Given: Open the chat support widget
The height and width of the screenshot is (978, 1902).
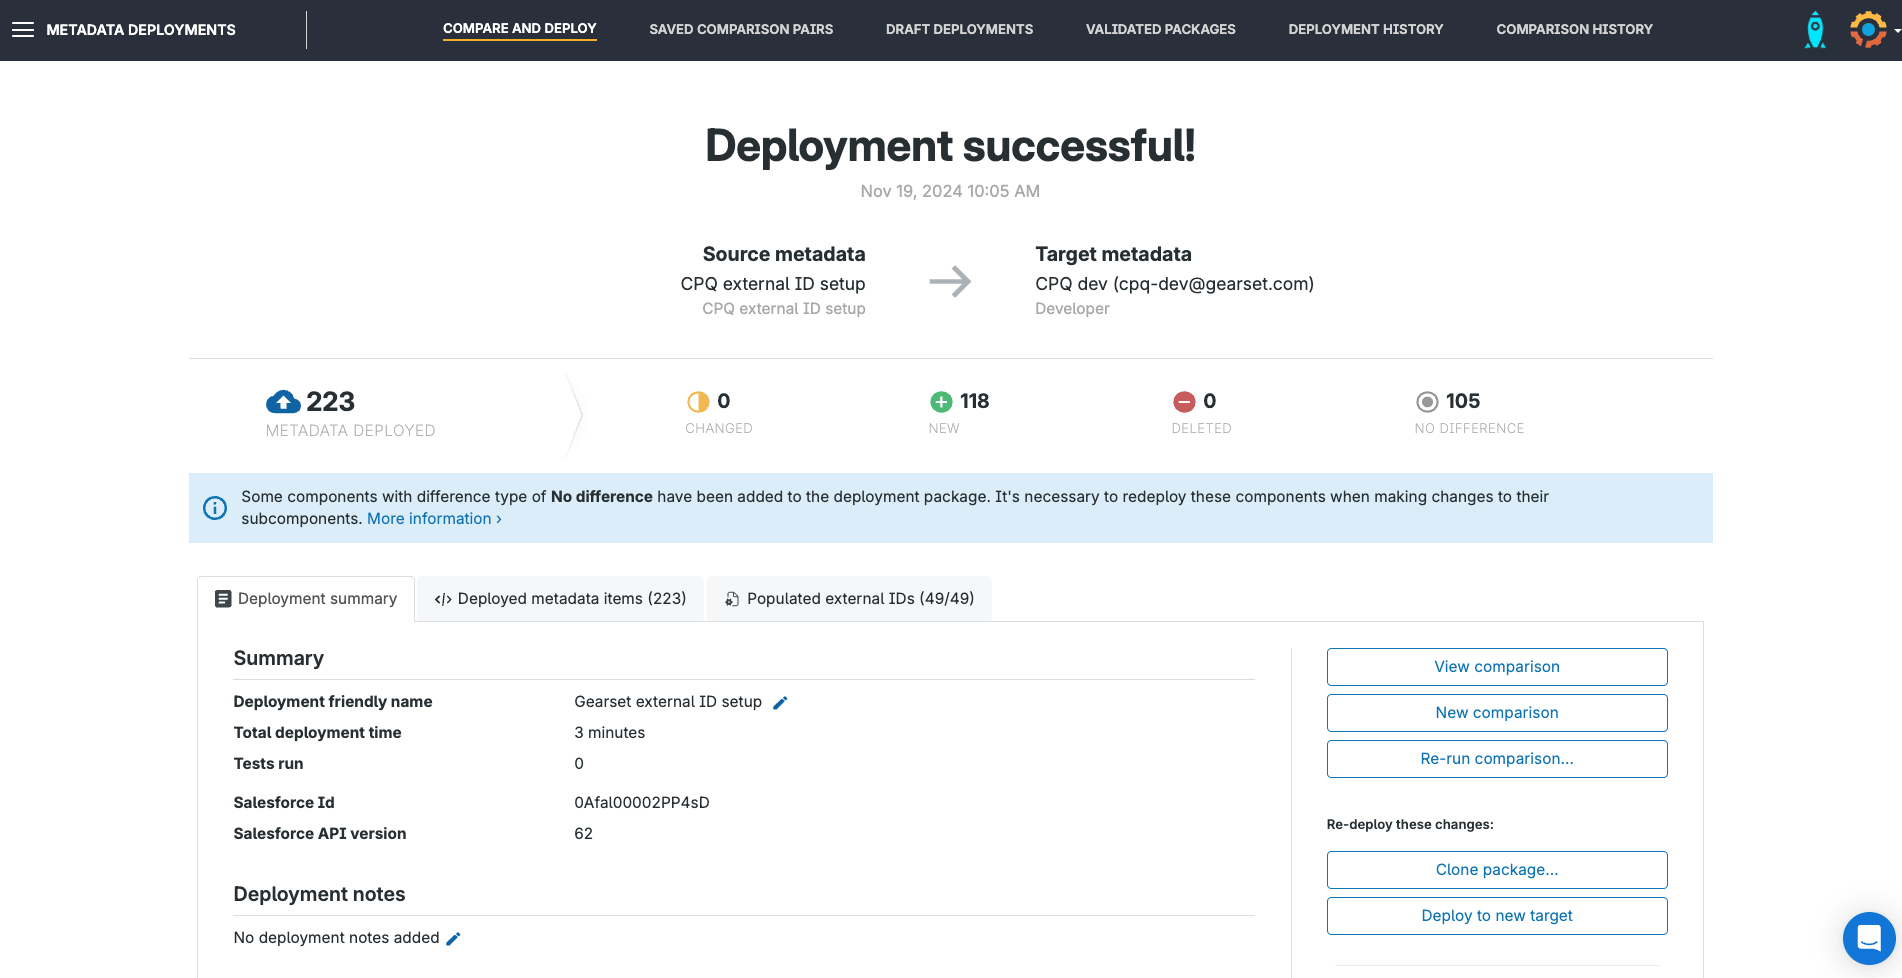Looking at the screenshot, I should [x=1868, y=938].
